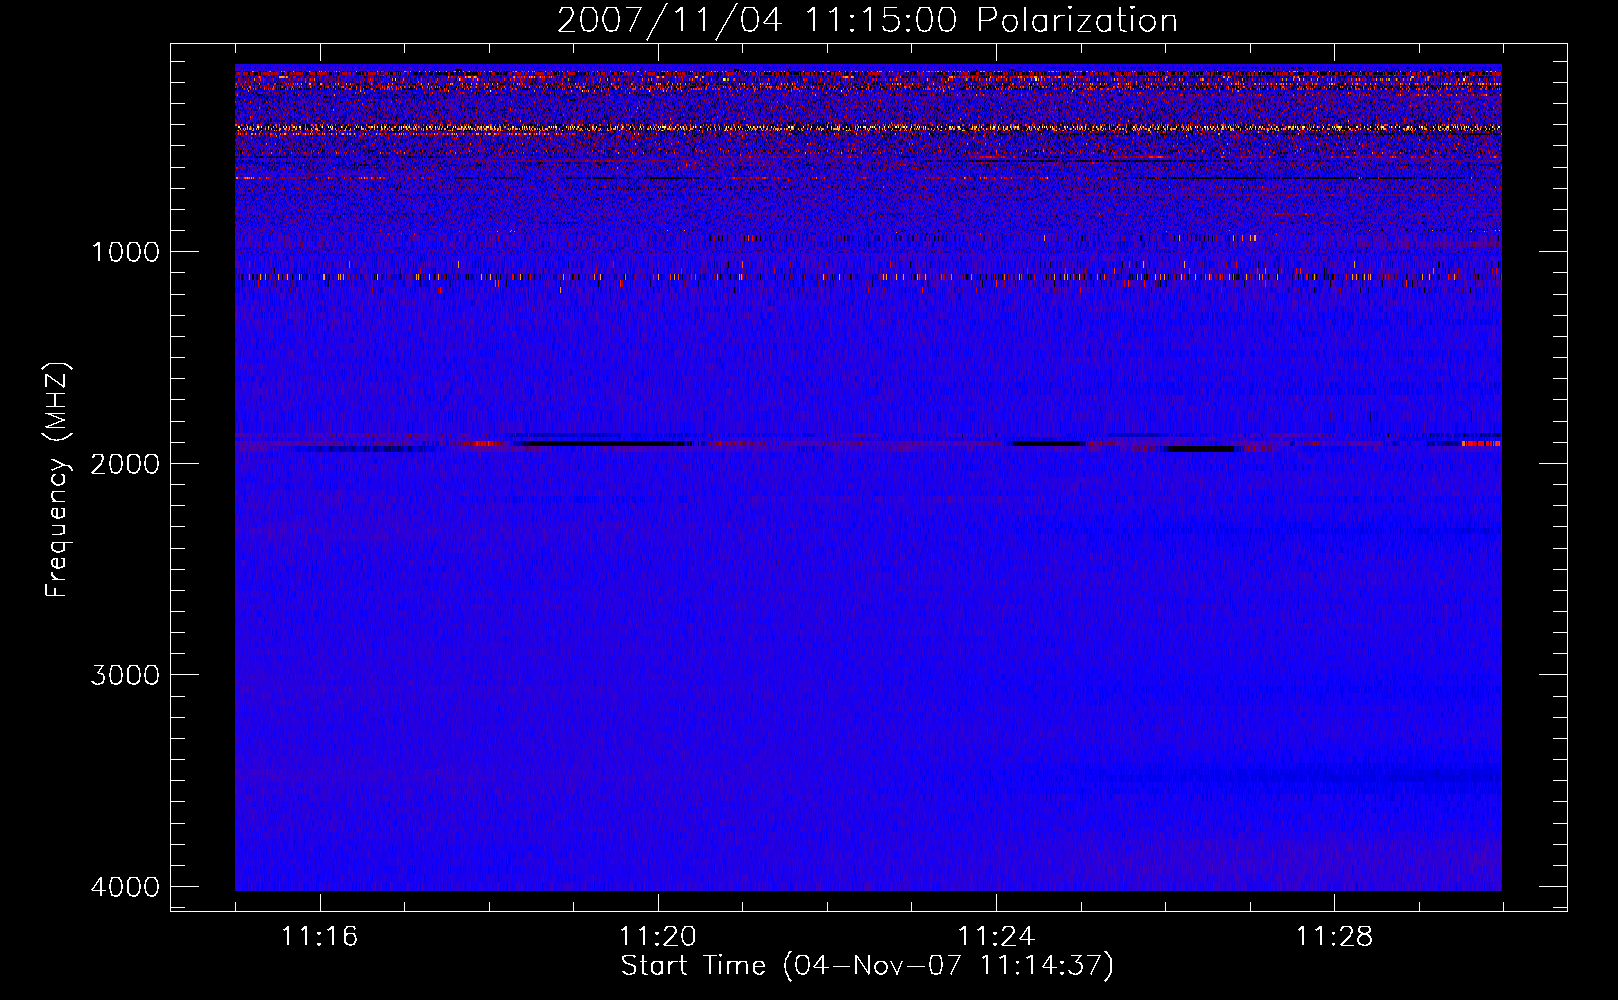Click the 11:16 time axis label
The height and width of the screenshot is (1000, 1618).
coord(319,936)
